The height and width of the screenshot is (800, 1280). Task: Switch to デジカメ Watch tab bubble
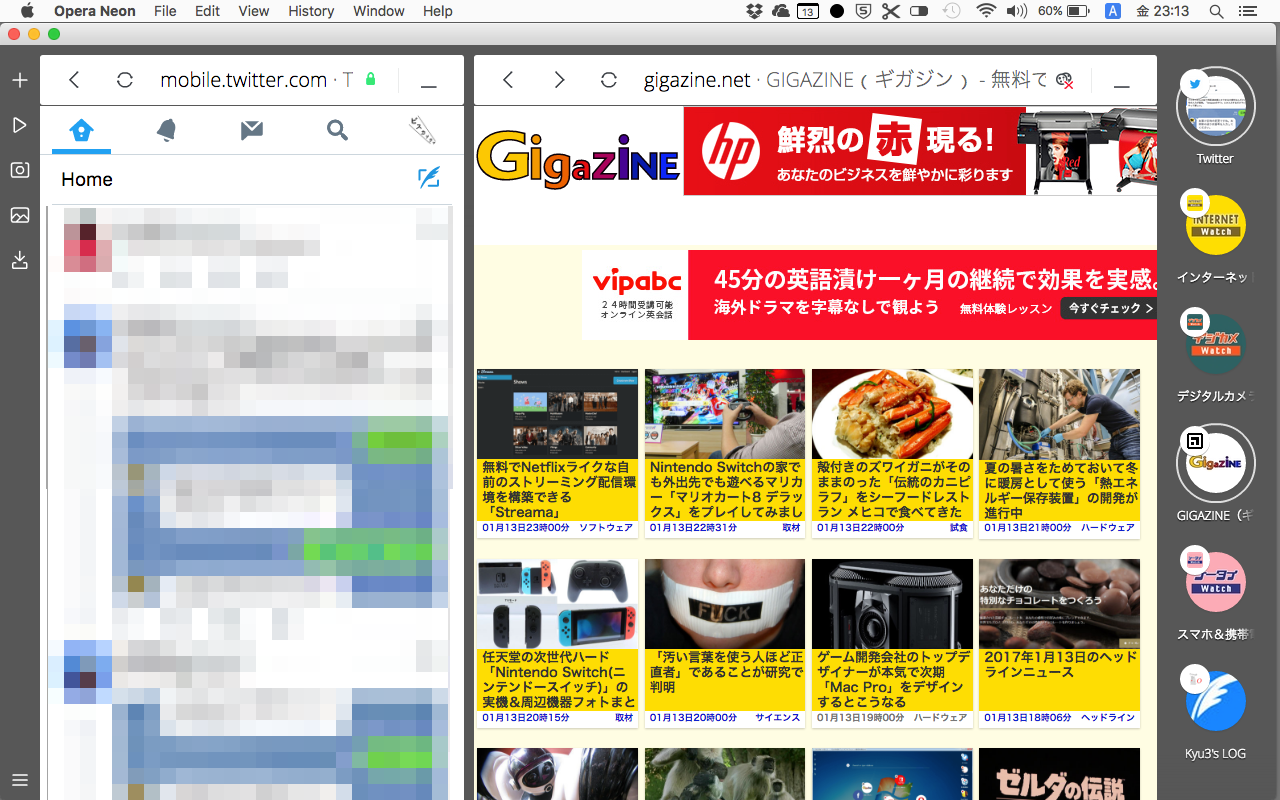(1215, 344)
